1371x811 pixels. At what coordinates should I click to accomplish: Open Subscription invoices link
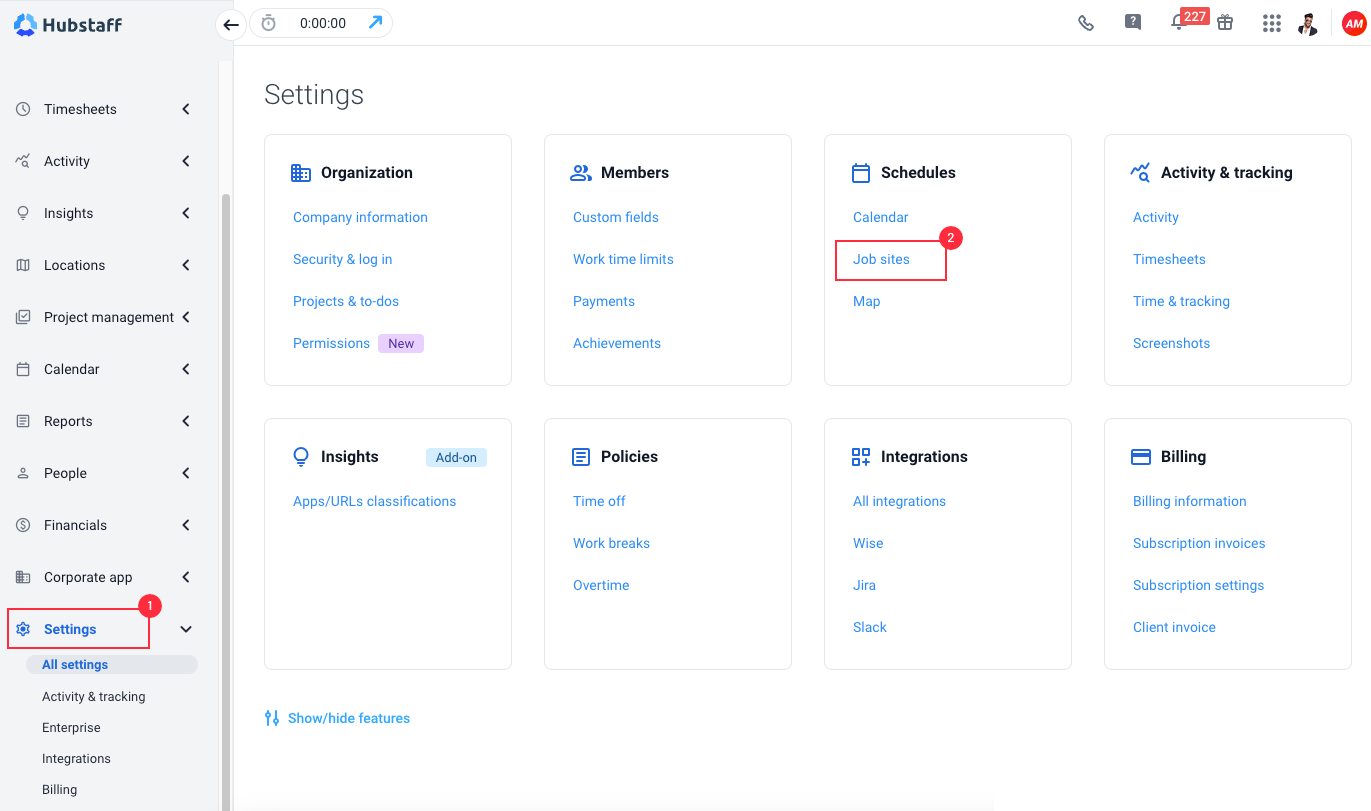click(x=1199, y=543)
